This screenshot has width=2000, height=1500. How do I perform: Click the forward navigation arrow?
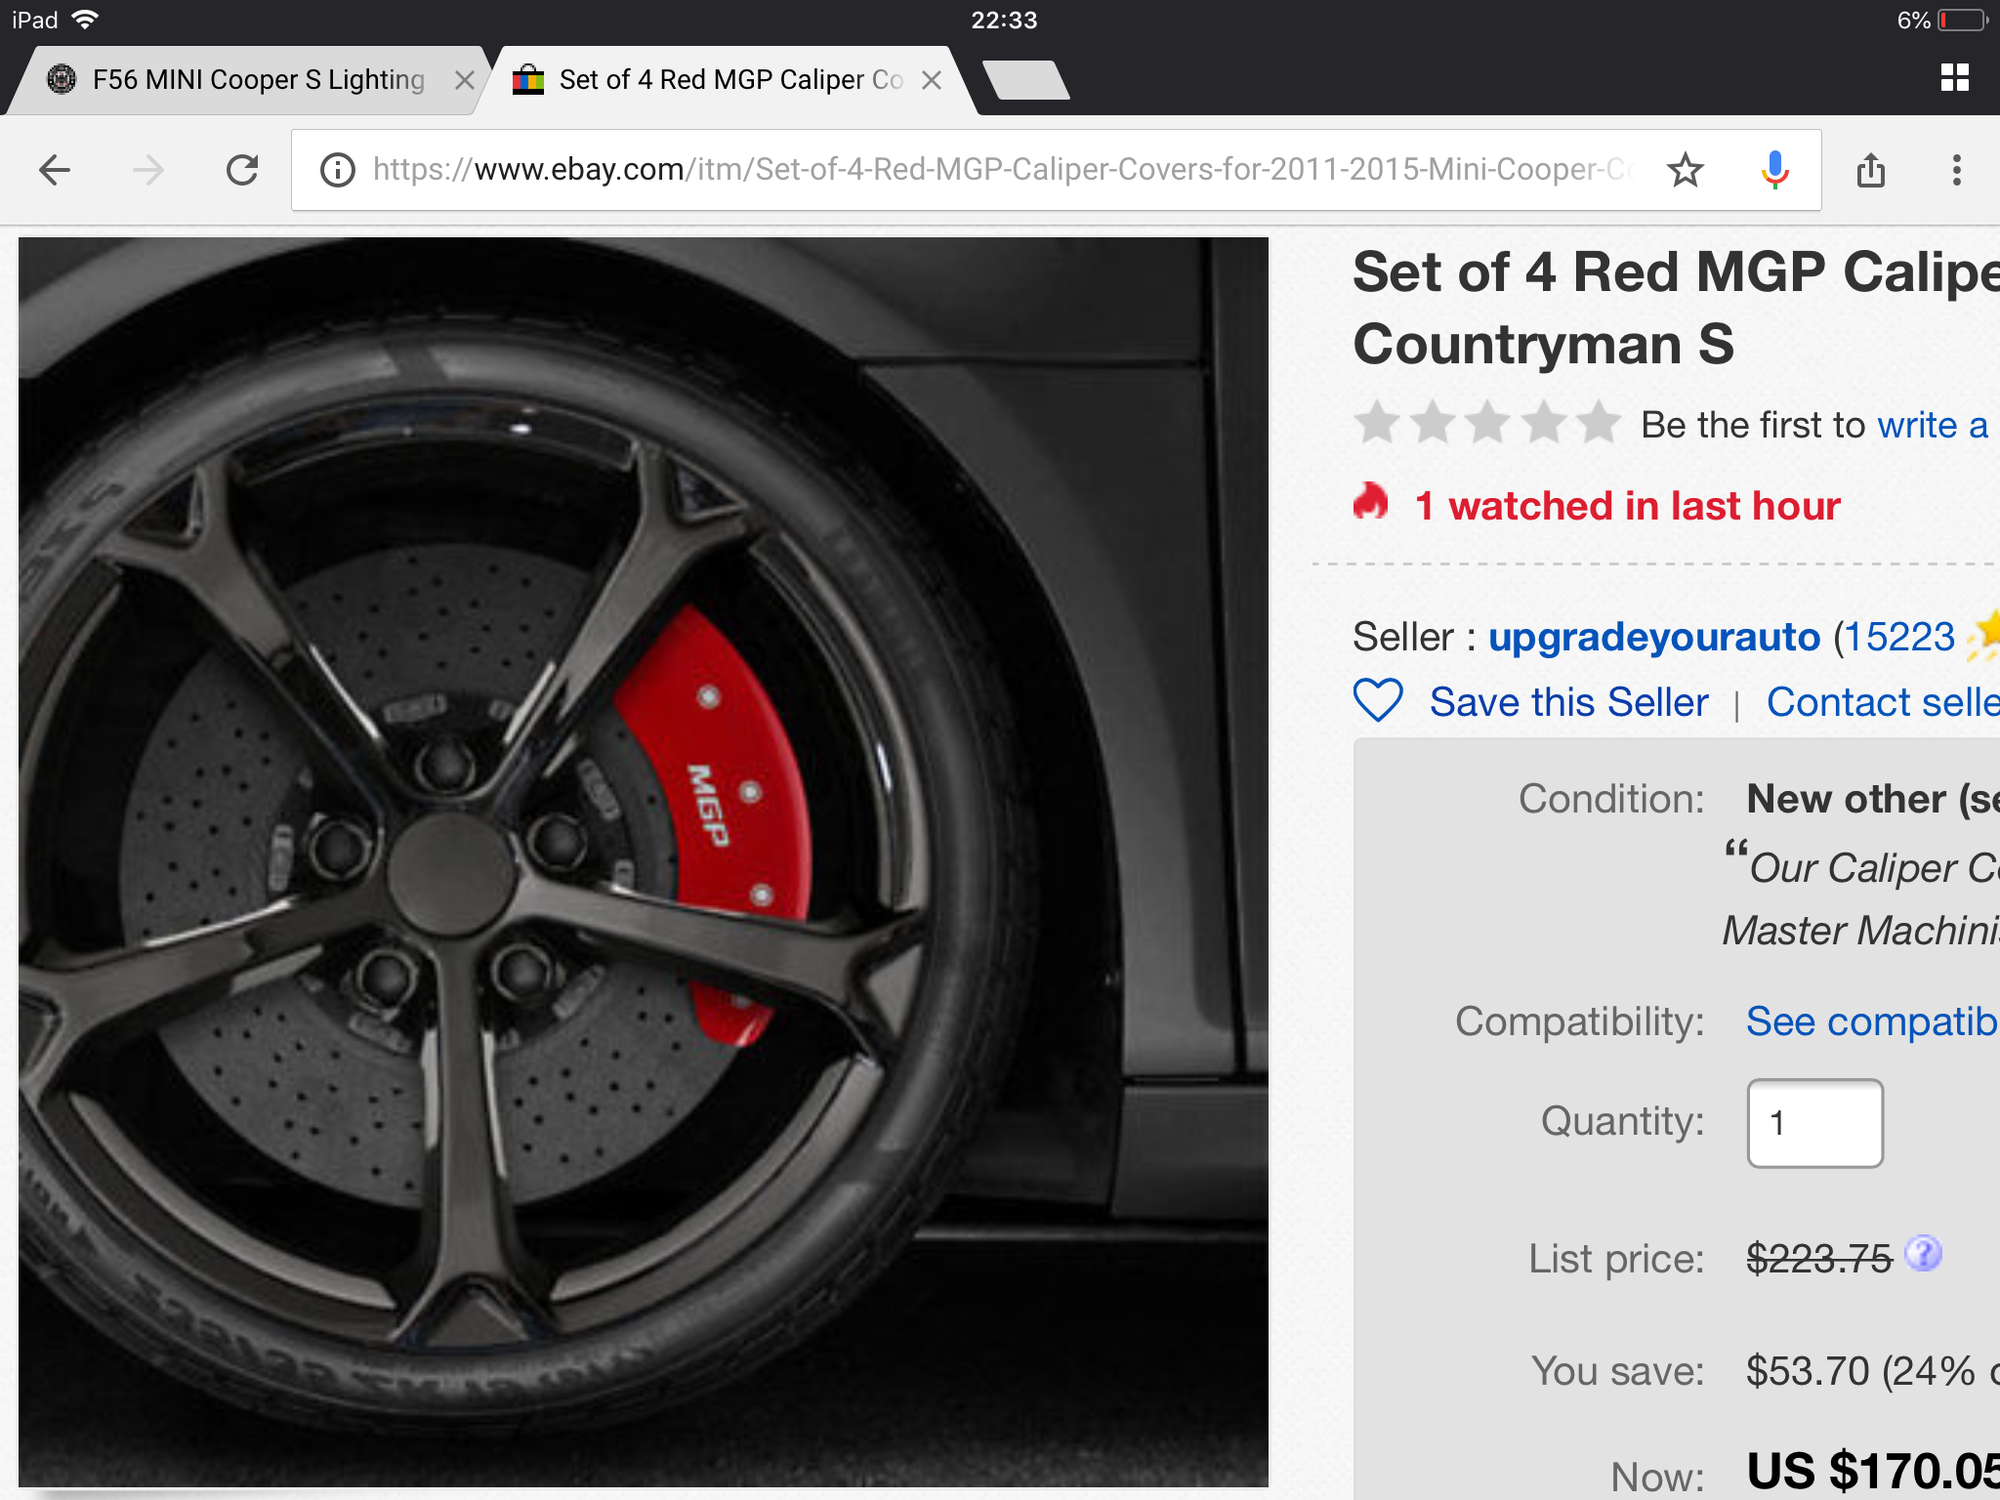(148, 170)
